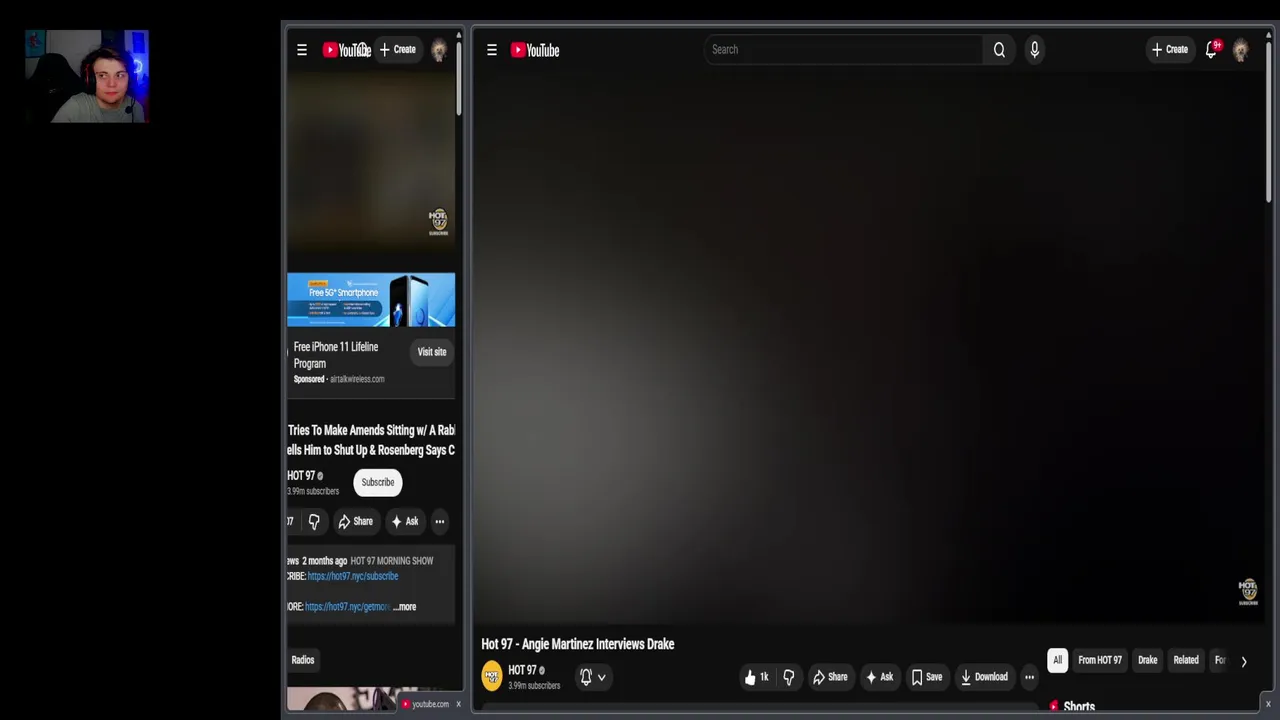Click the HOT 97 watermark on the main video
This screenshot has width=1280, height=720.
(x=1248, y=591)
